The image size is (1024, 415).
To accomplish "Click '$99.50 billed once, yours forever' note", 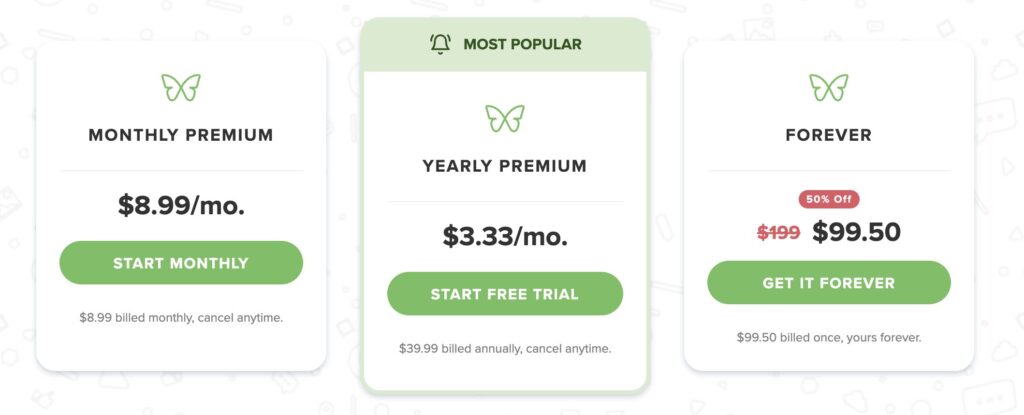I will point(829,338).
